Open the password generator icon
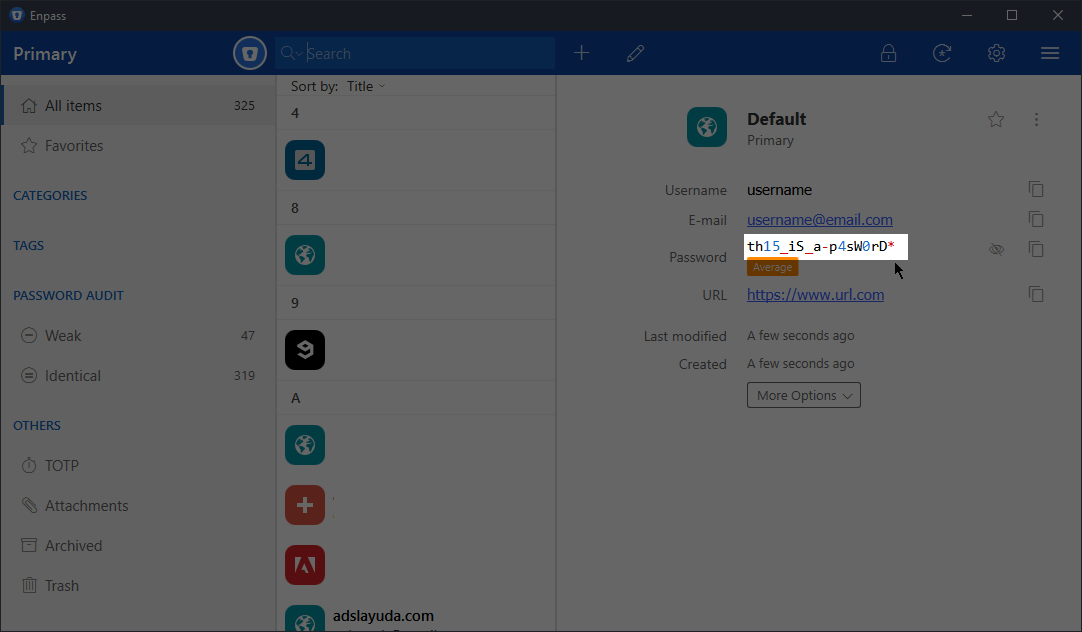1082x632 pixels. coord(942,53)
